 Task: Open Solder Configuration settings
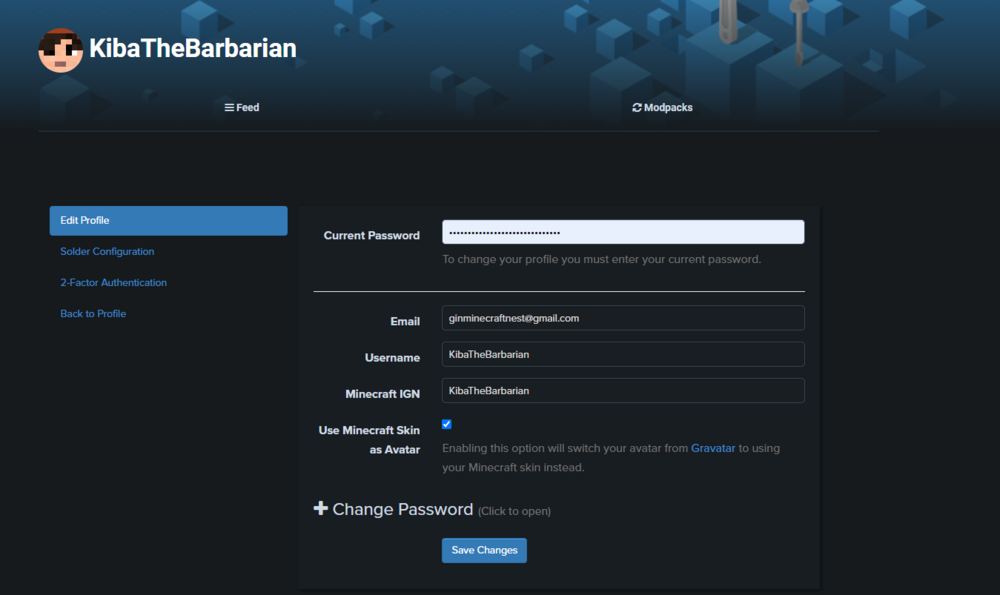(x=107, y=251)
